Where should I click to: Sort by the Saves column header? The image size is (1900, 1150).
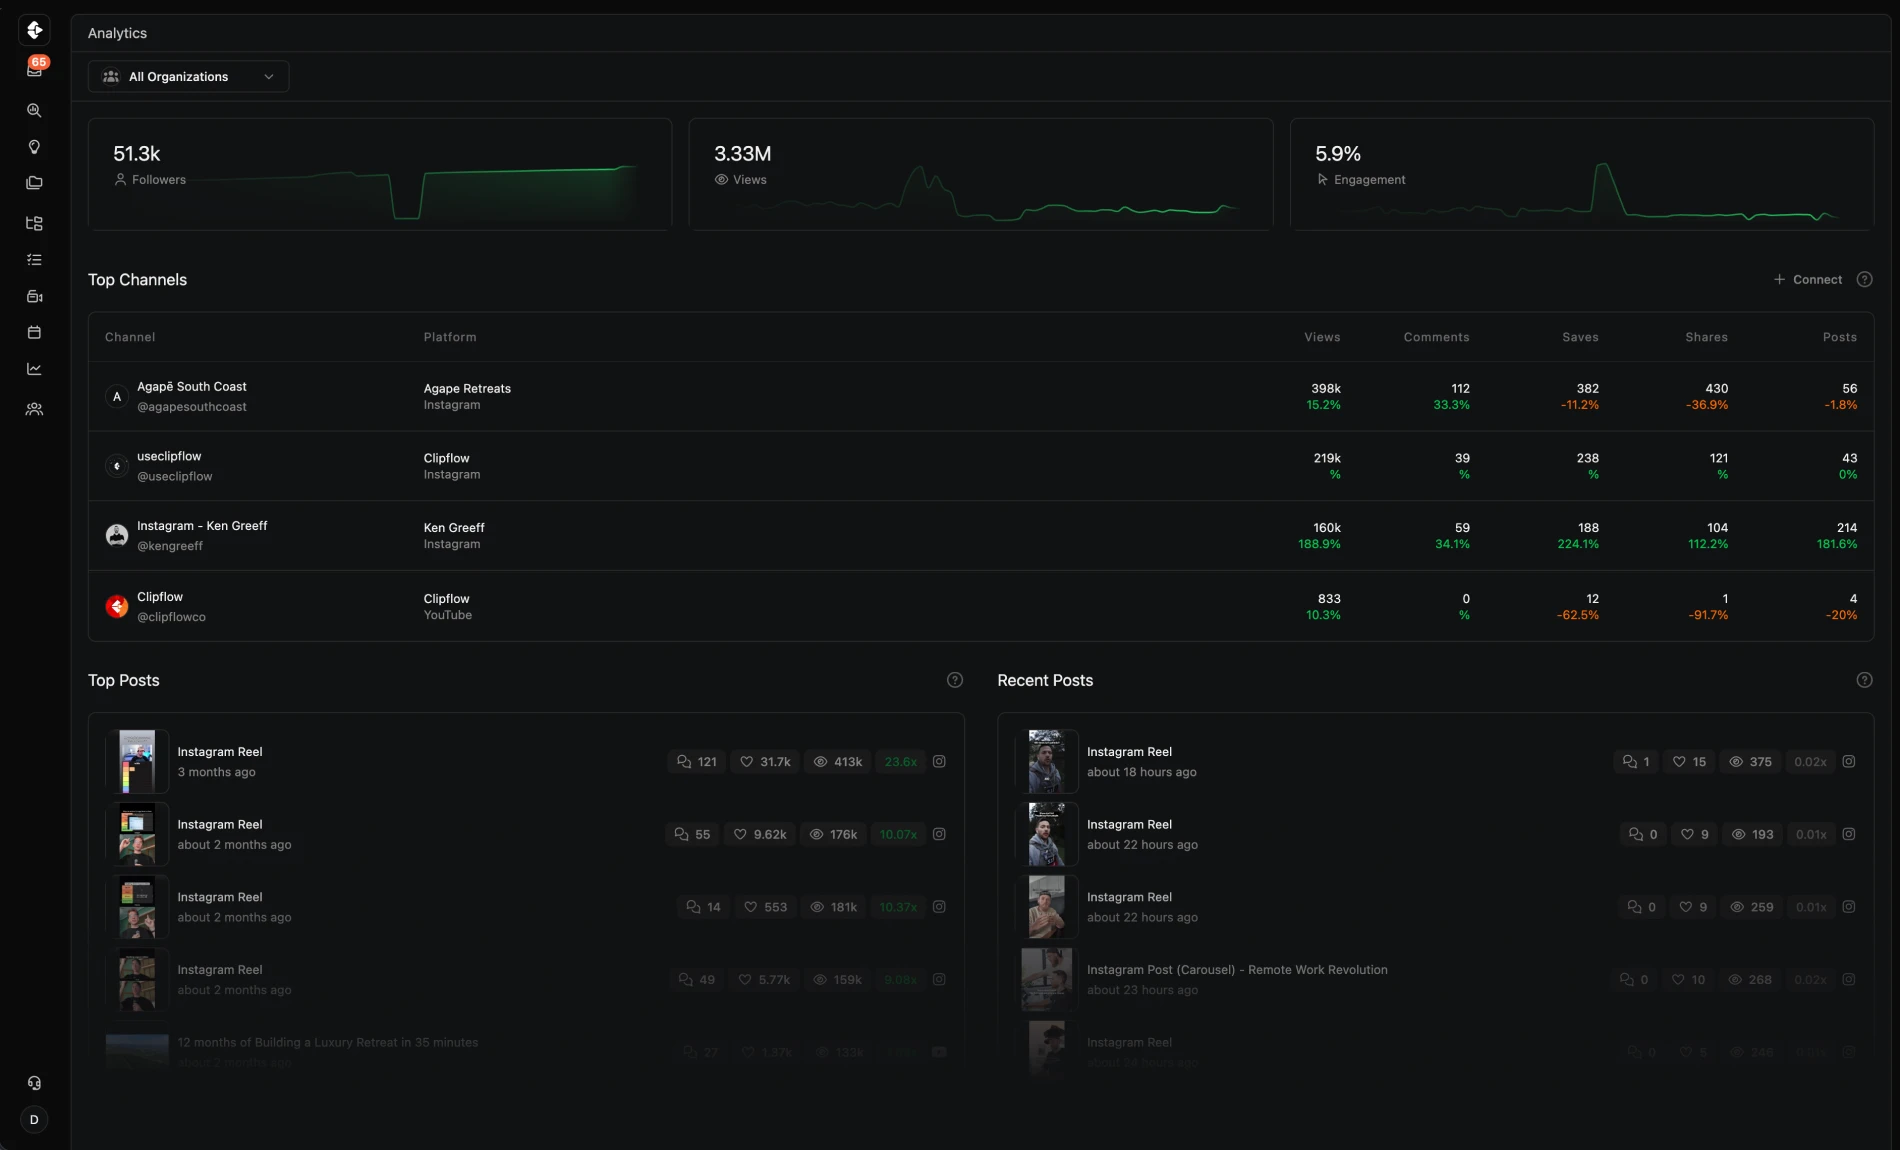coord(1580,337)
